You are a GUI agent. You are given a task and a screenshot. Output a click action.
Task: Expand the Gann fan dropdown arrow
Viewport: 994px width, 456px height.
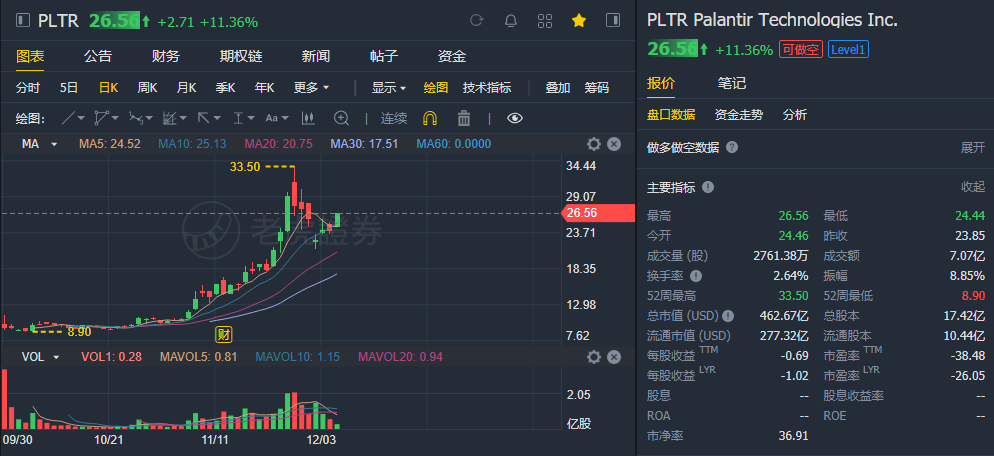[x=183, y=118]
